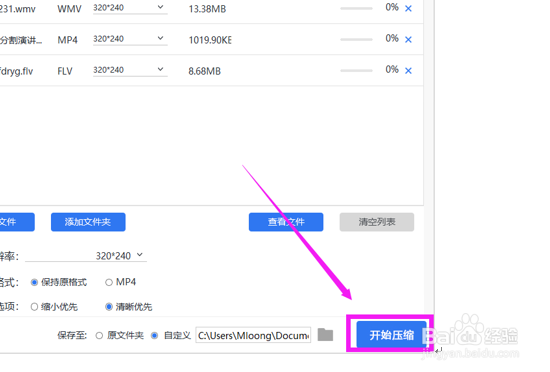This screenshot has height=372, width=550.
Task: Open resolution dropdown for WMV file
Action: (130, 8)
